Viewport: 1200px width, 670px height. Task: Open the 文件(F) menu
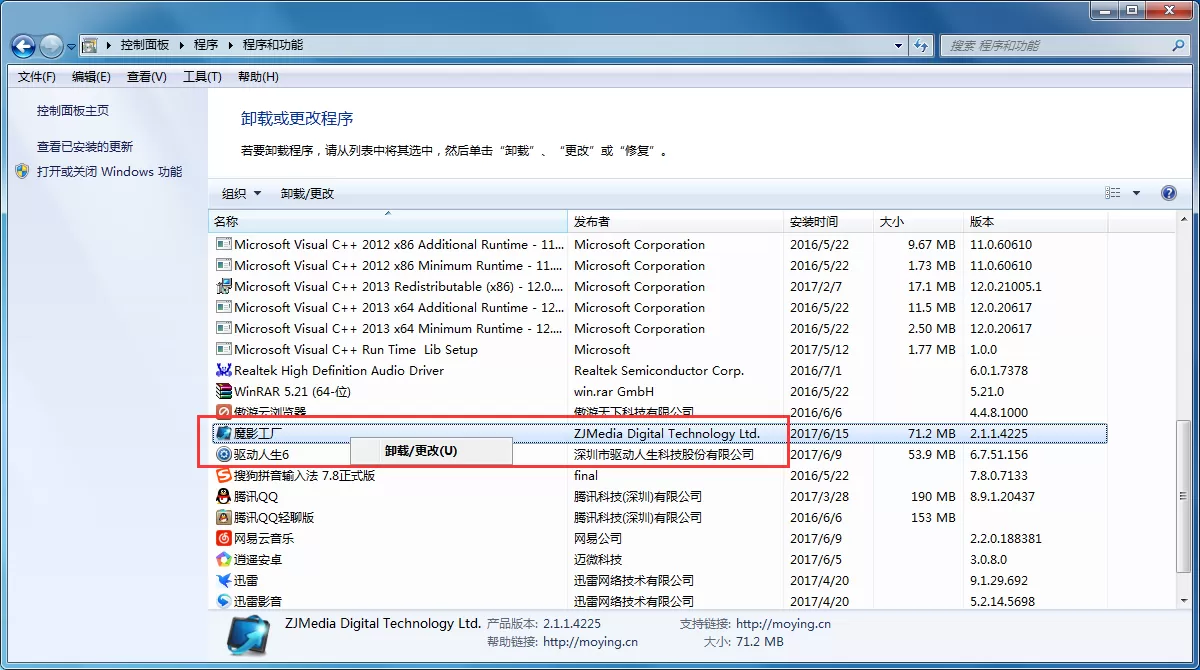click(x=37, y=77)
